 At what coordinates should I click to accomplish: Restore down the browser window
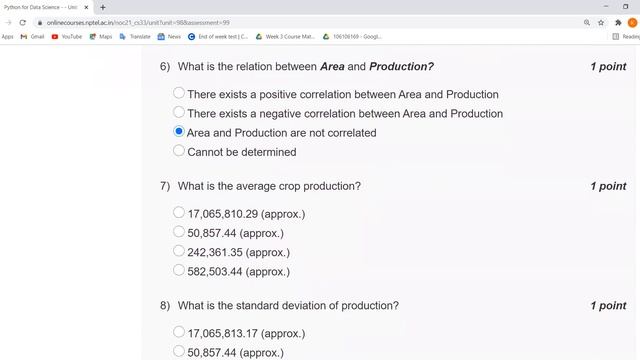coord(625,7)
